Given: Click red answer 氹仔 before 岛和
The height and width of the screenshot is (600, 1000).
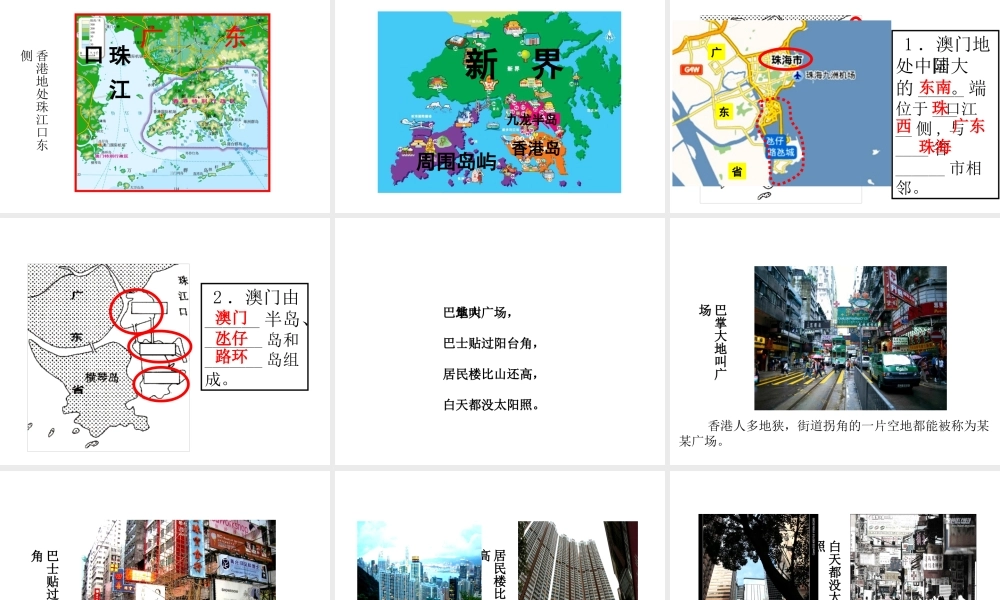Looking at the screenshot, I should click(231, 338).
